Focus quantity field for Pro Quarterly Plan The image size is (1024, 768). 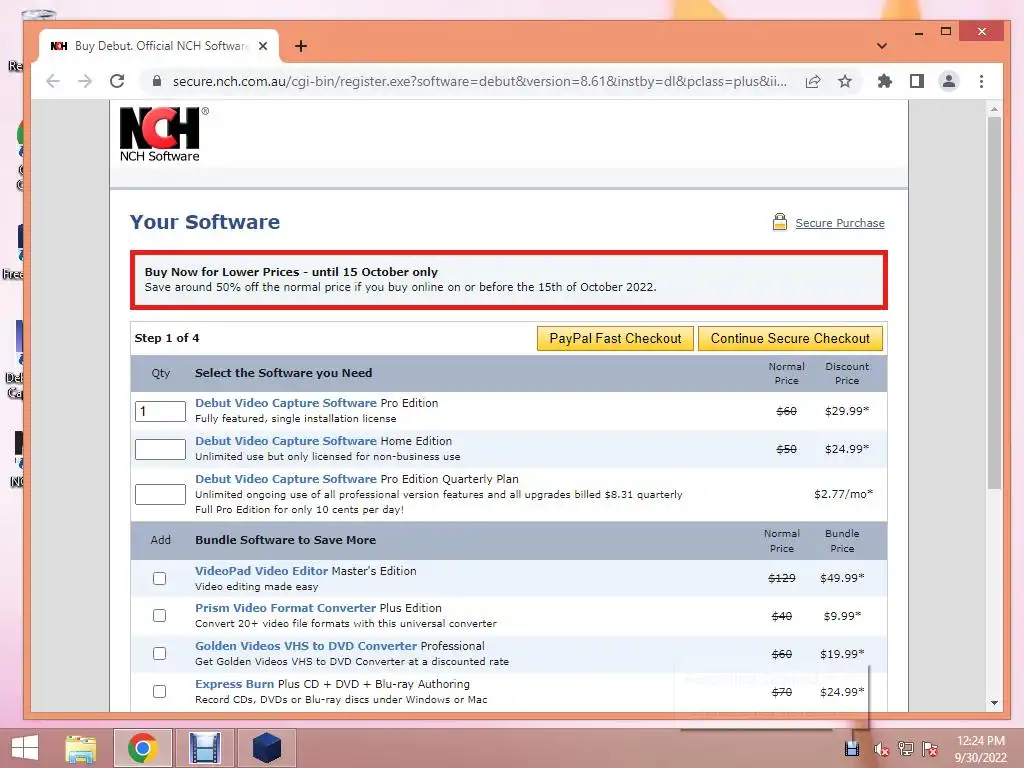pyautogui.click(x=160, y=494)
